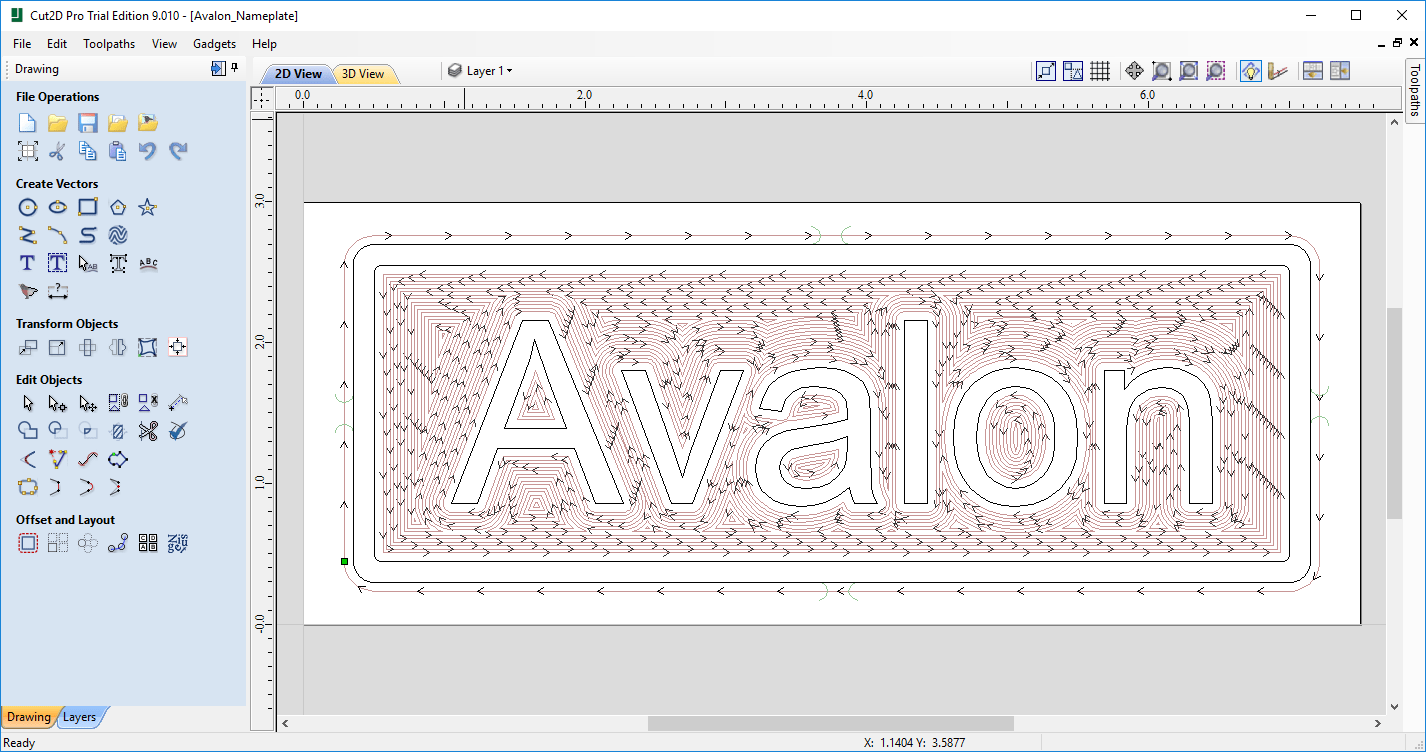Open the Align Objects tool

point(177,347)
